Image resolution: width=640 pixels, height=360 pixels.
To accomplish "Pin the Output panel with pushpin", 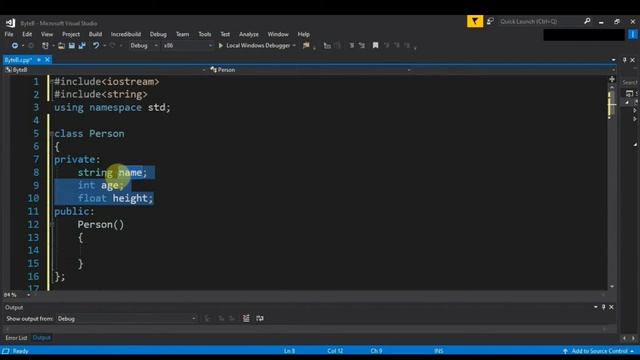I will click(x=604, y=307).
